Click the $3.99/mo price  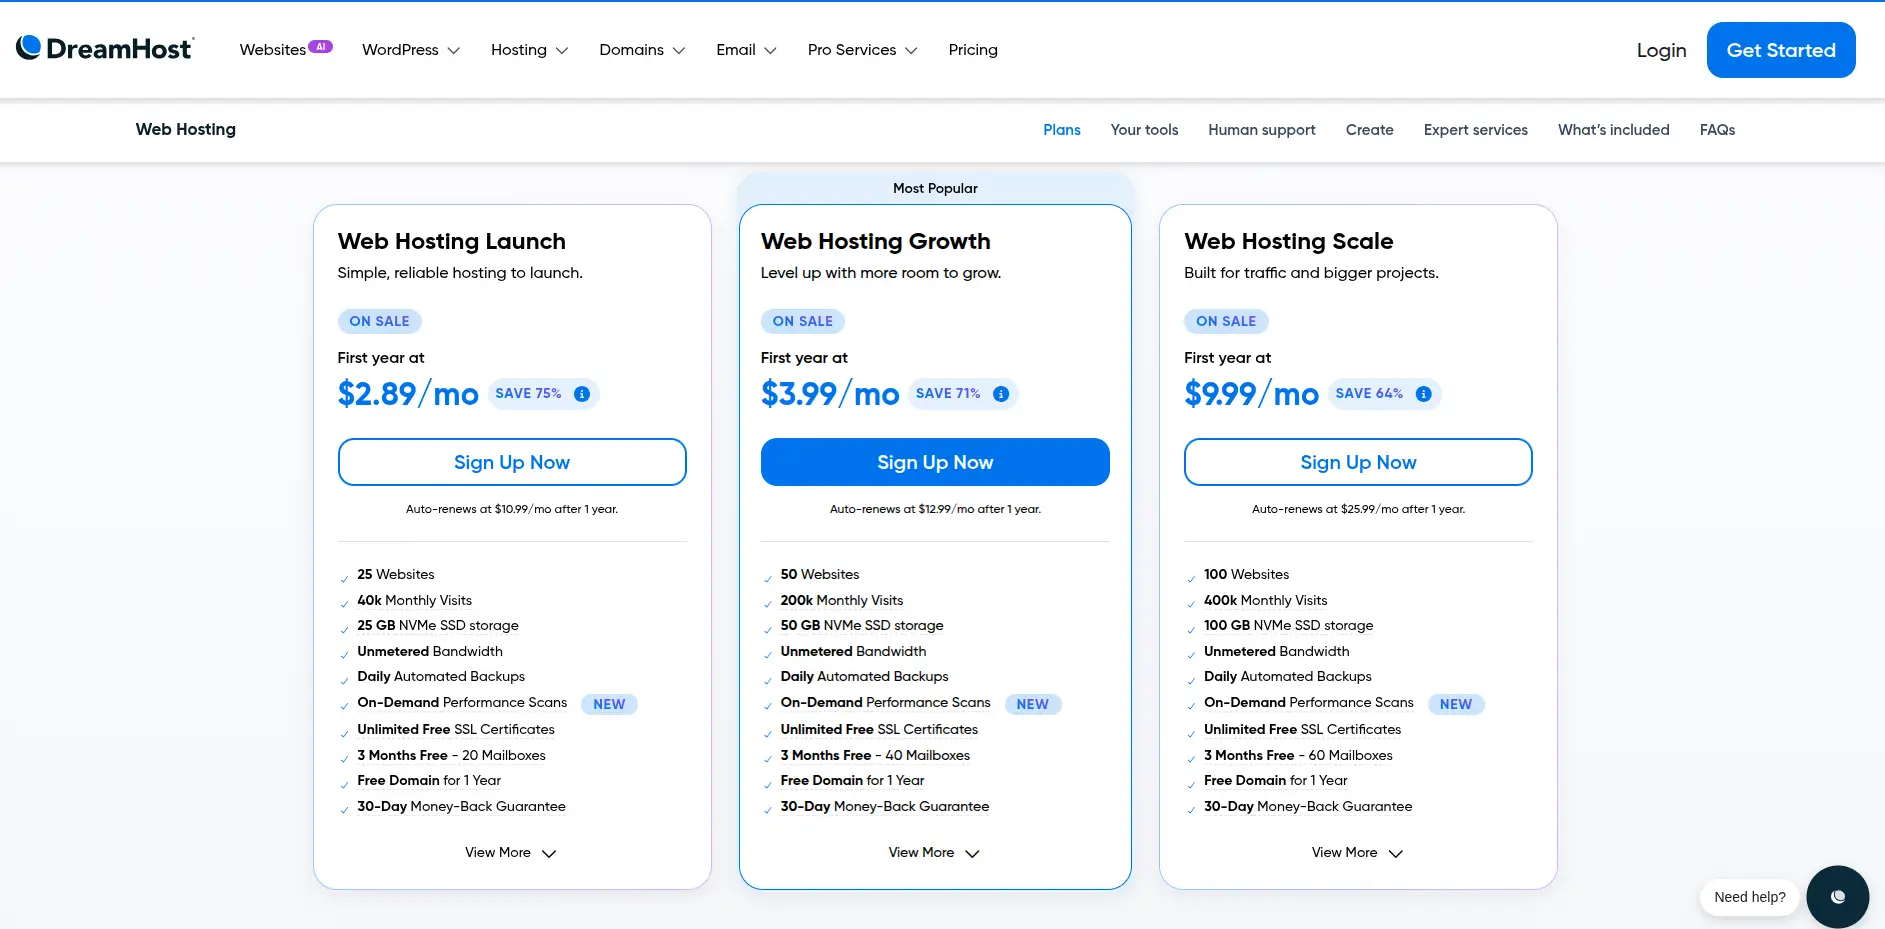[x=830, y=394]
